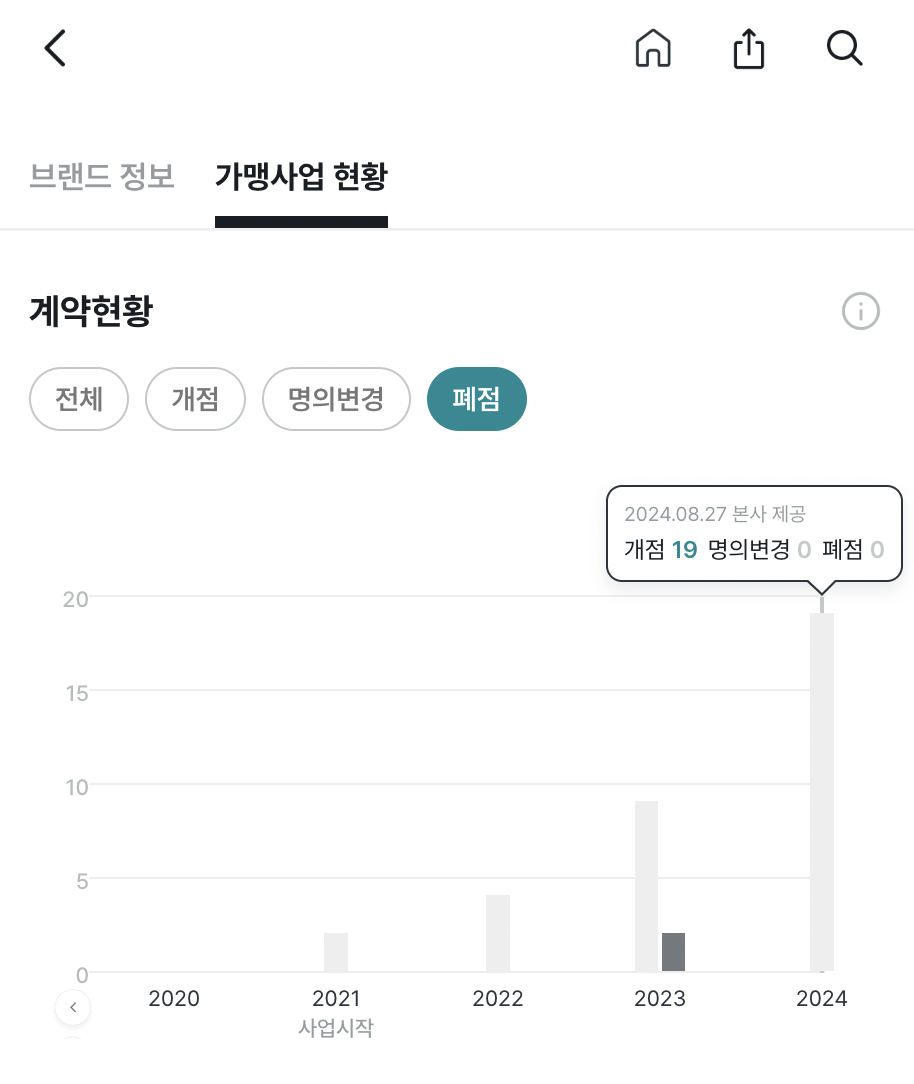Select the 2020 axis label
914x1084 pixels.
click(x=174, y=998)
